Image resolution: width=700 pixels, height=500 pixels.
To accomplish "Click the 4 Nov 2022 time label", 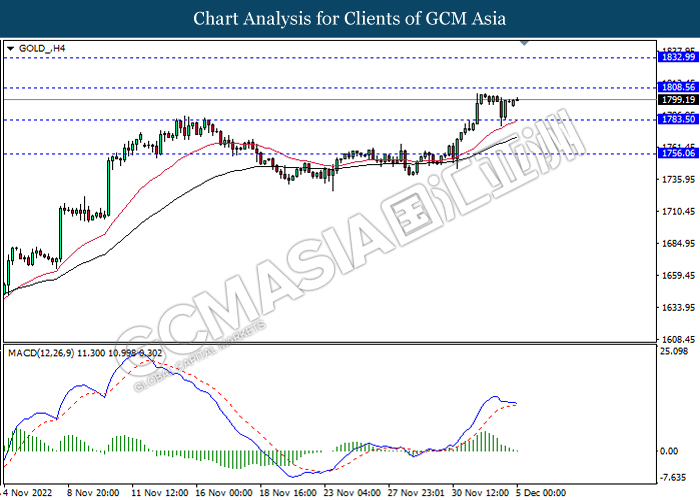I will pyautogui.click(x=29, y=493).
